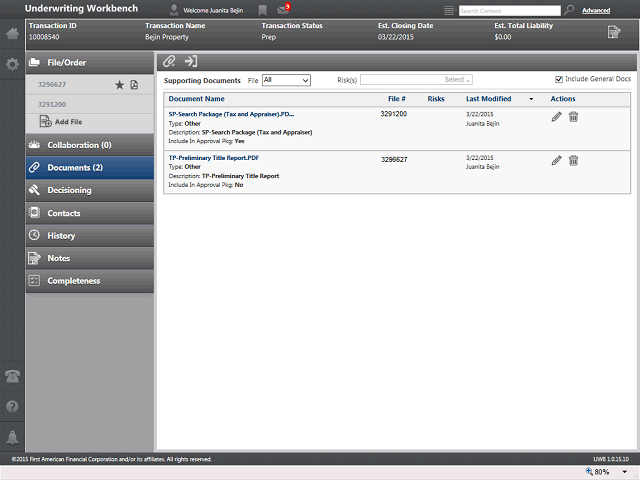Screen dimensions: 640x480
Task: Click closing date 03/22/2015 value
Action: click(396, 37)
